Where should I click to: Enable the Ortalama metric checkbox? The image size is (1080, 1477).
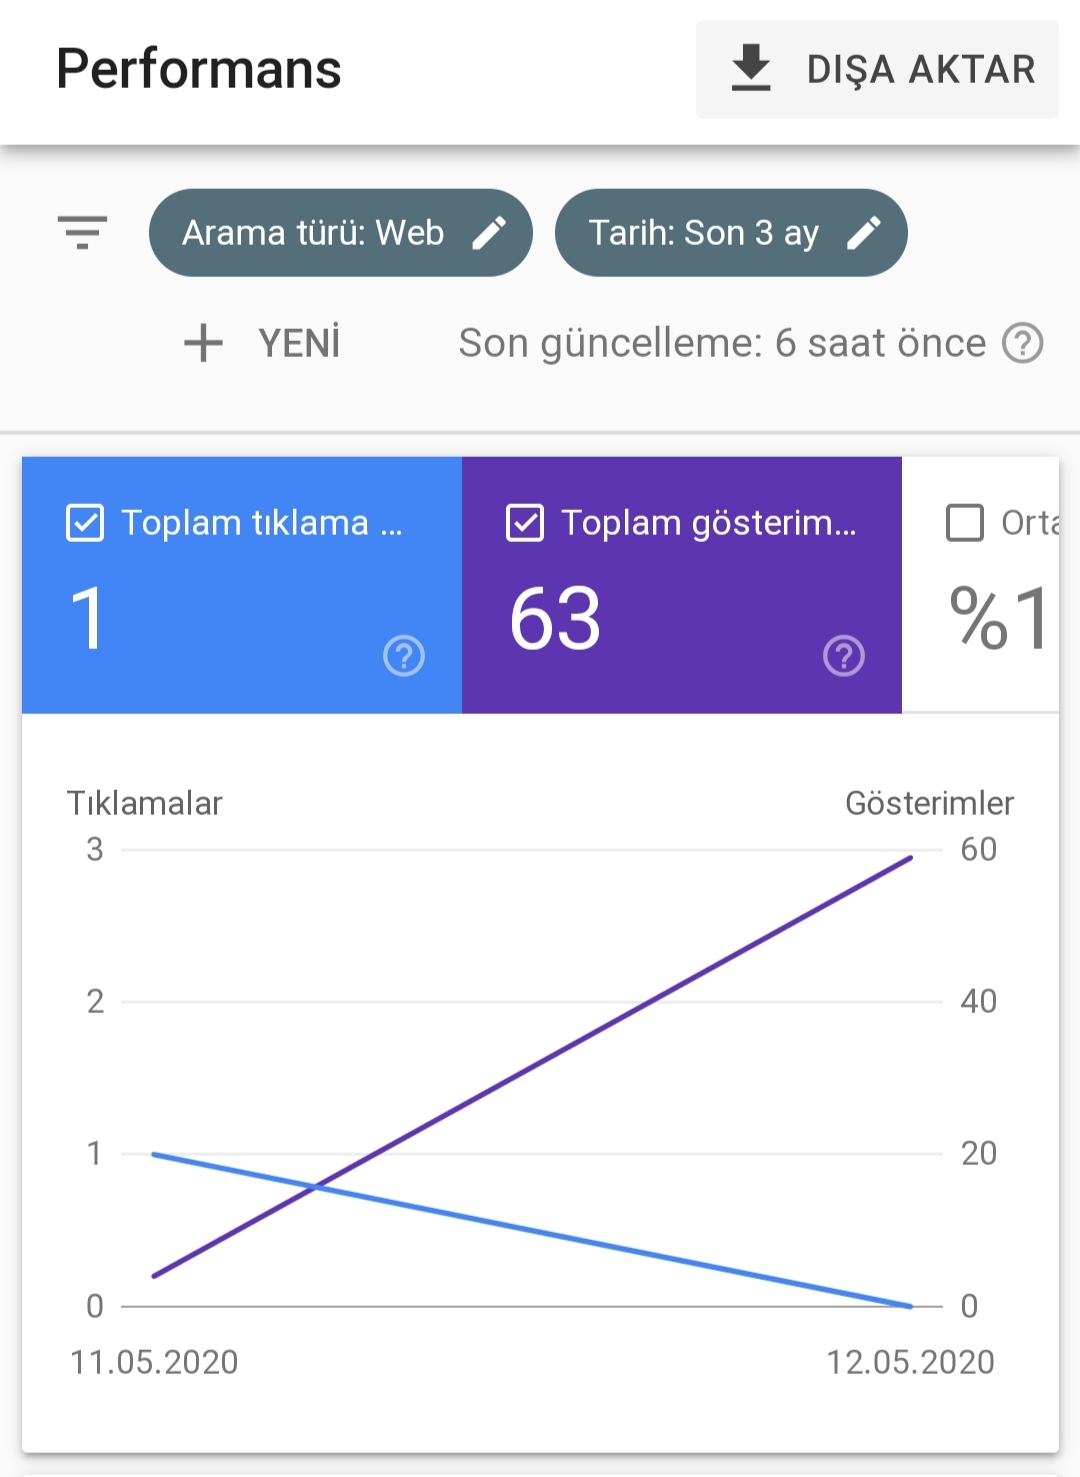(965, 522)
